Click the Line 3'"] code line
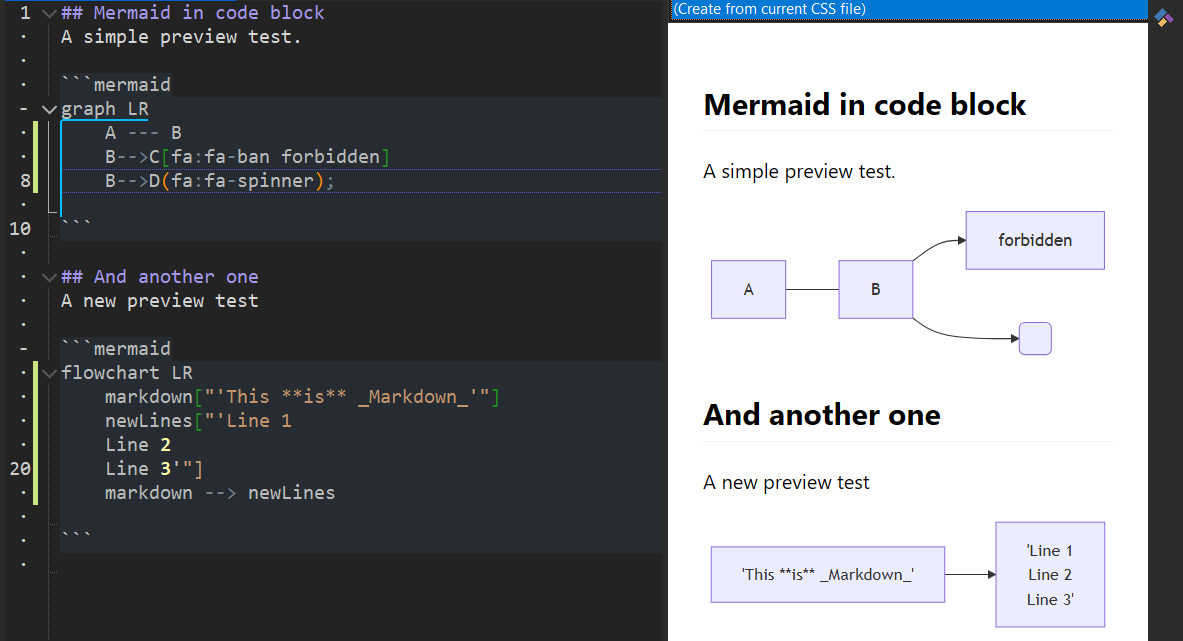Viewport: 1183px width, 641px height. (154, 469)
